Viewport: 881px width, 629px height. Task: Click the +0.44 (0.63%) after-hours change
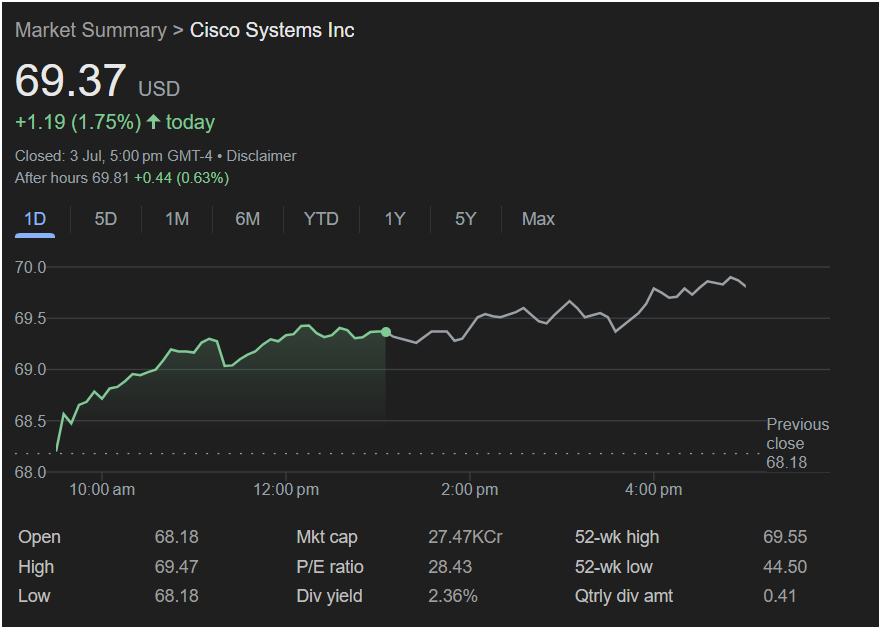click(x=181, y=178)
